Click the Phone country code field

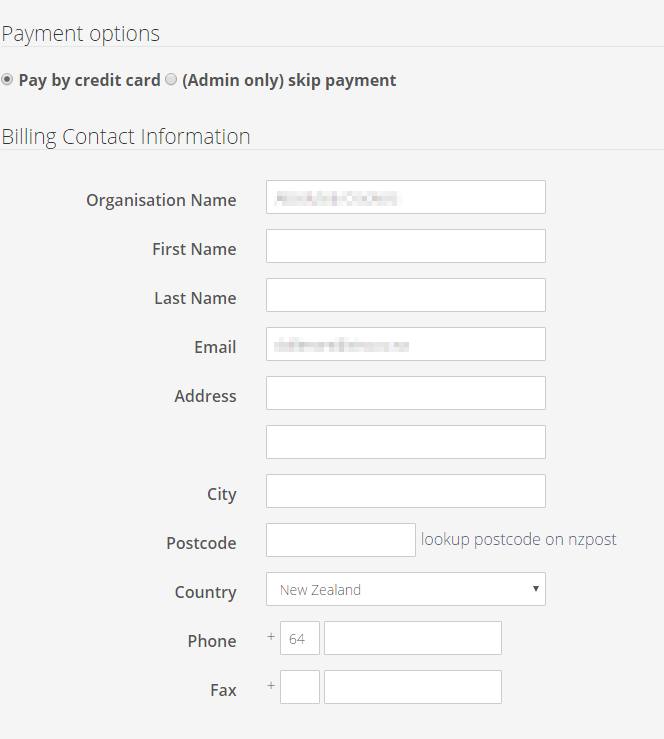point(300,639)
